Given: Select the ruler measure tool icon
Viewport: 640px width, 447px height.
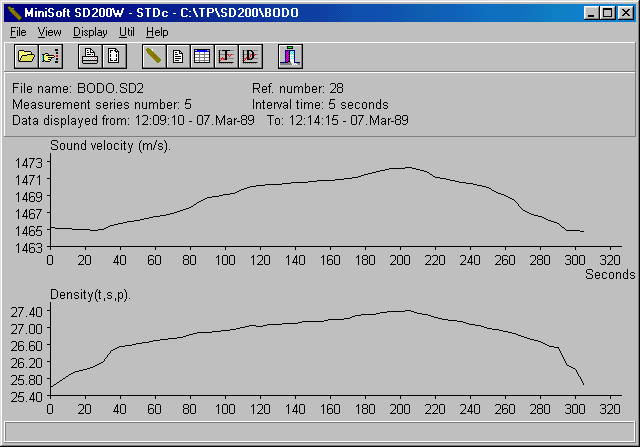Looking at the screenshot, I should click(x=153, y=56).
